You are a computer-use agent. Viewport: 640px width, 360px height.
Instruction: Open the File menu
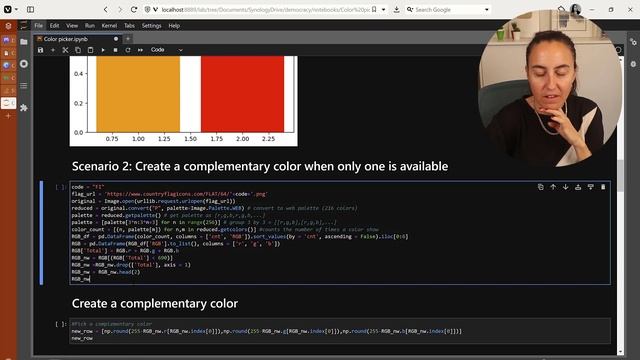point(38,26)
